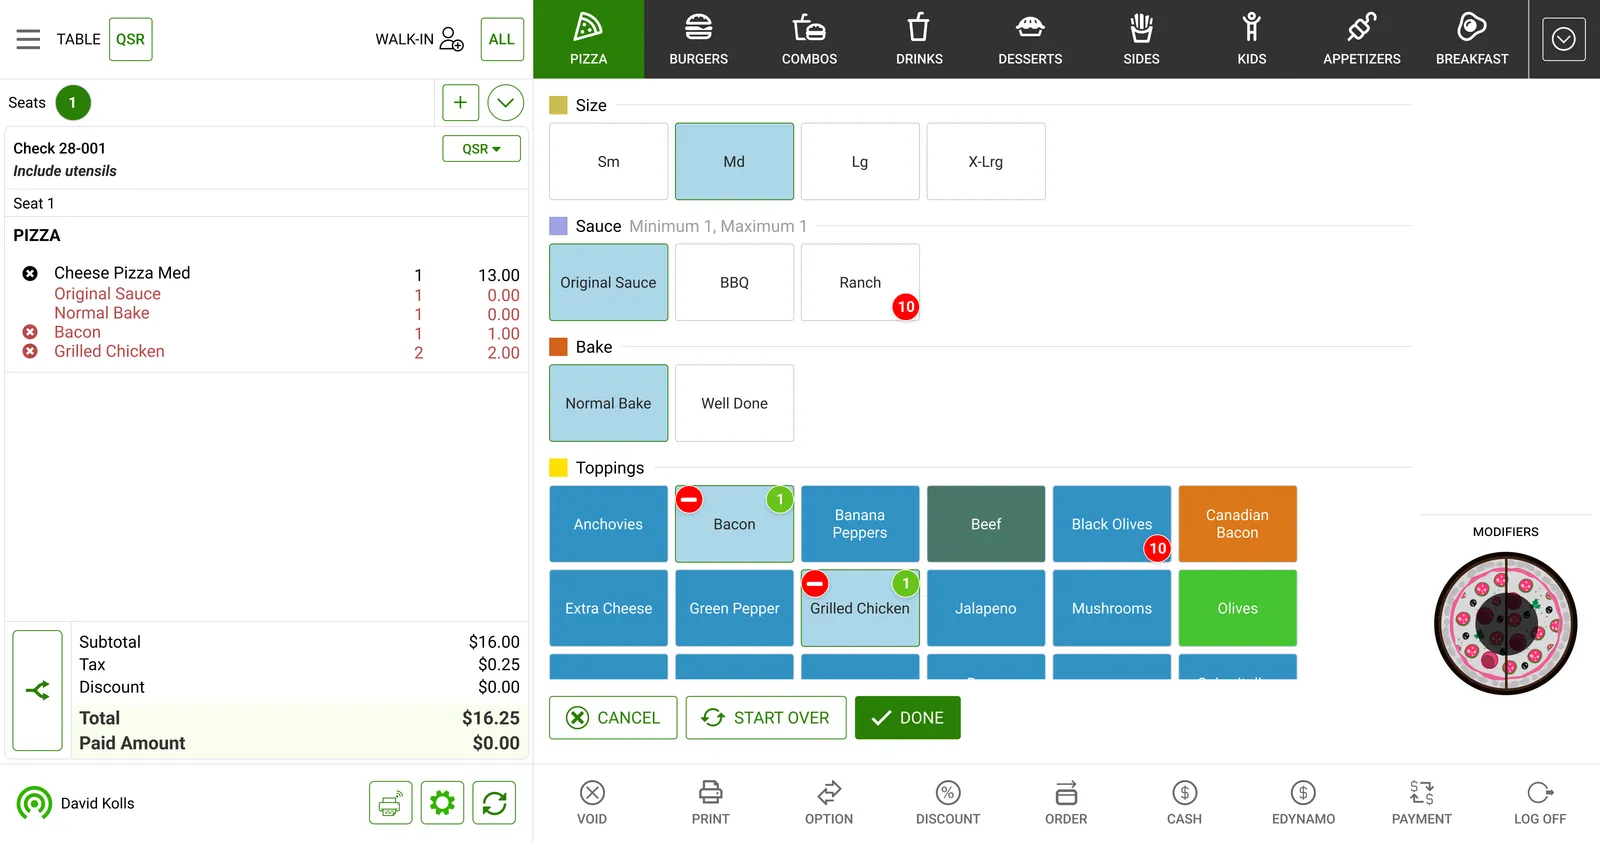Switch to the Burgers category tab

click(x=698, y=39)
